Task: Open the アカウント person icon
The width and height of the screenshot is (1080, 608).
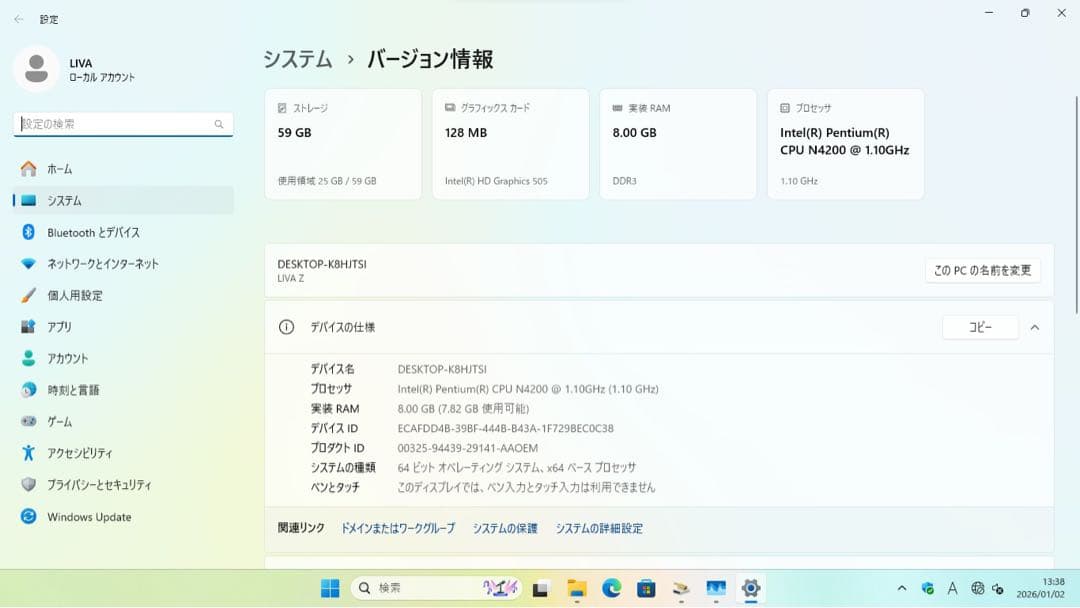Action: point(28,358)
